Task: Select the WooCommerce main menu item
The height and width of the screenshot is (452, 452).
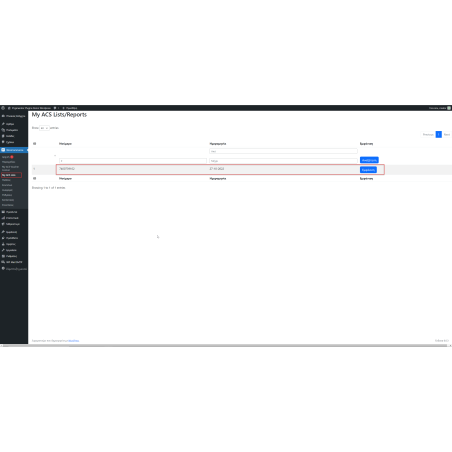Action: click(x=14, y=150)
